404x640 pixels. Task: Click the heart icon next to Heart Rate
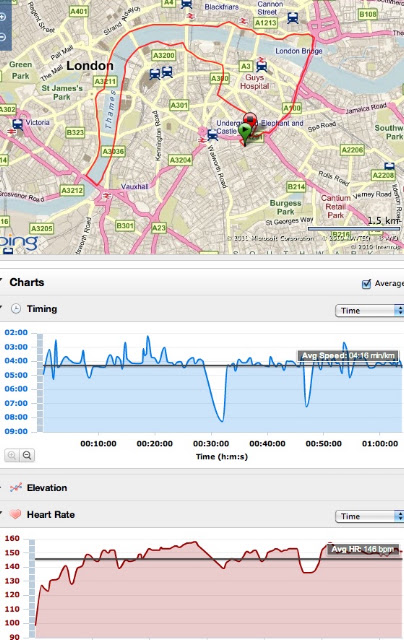(16, 514)
